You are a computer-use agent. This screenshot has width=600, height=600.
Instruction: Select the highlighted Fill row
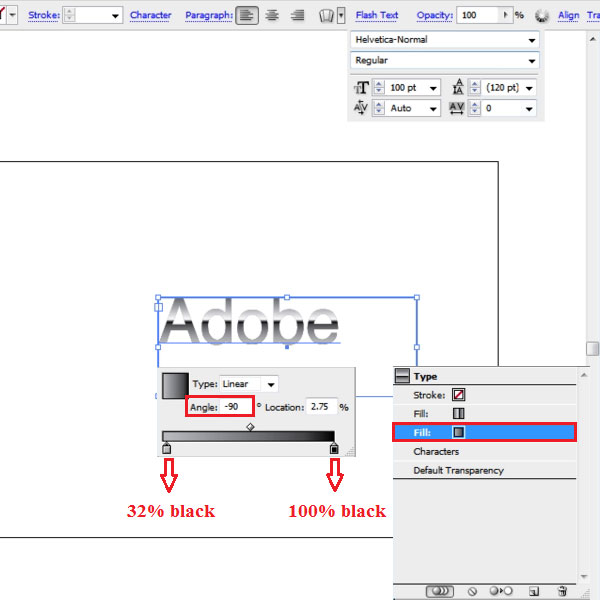(x=484, y=432)
